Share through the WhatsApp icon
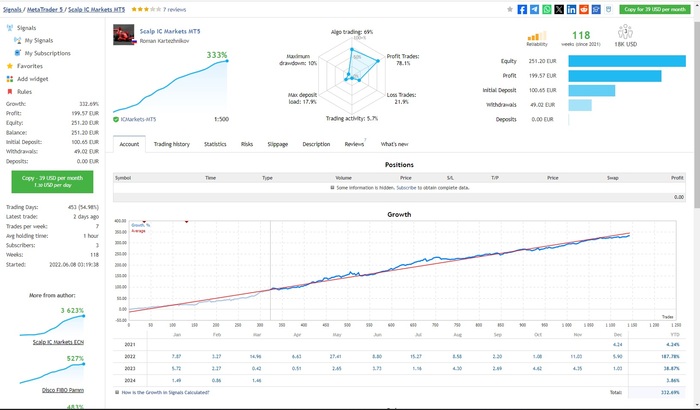700x410 pixels. (x=547, y=9)
